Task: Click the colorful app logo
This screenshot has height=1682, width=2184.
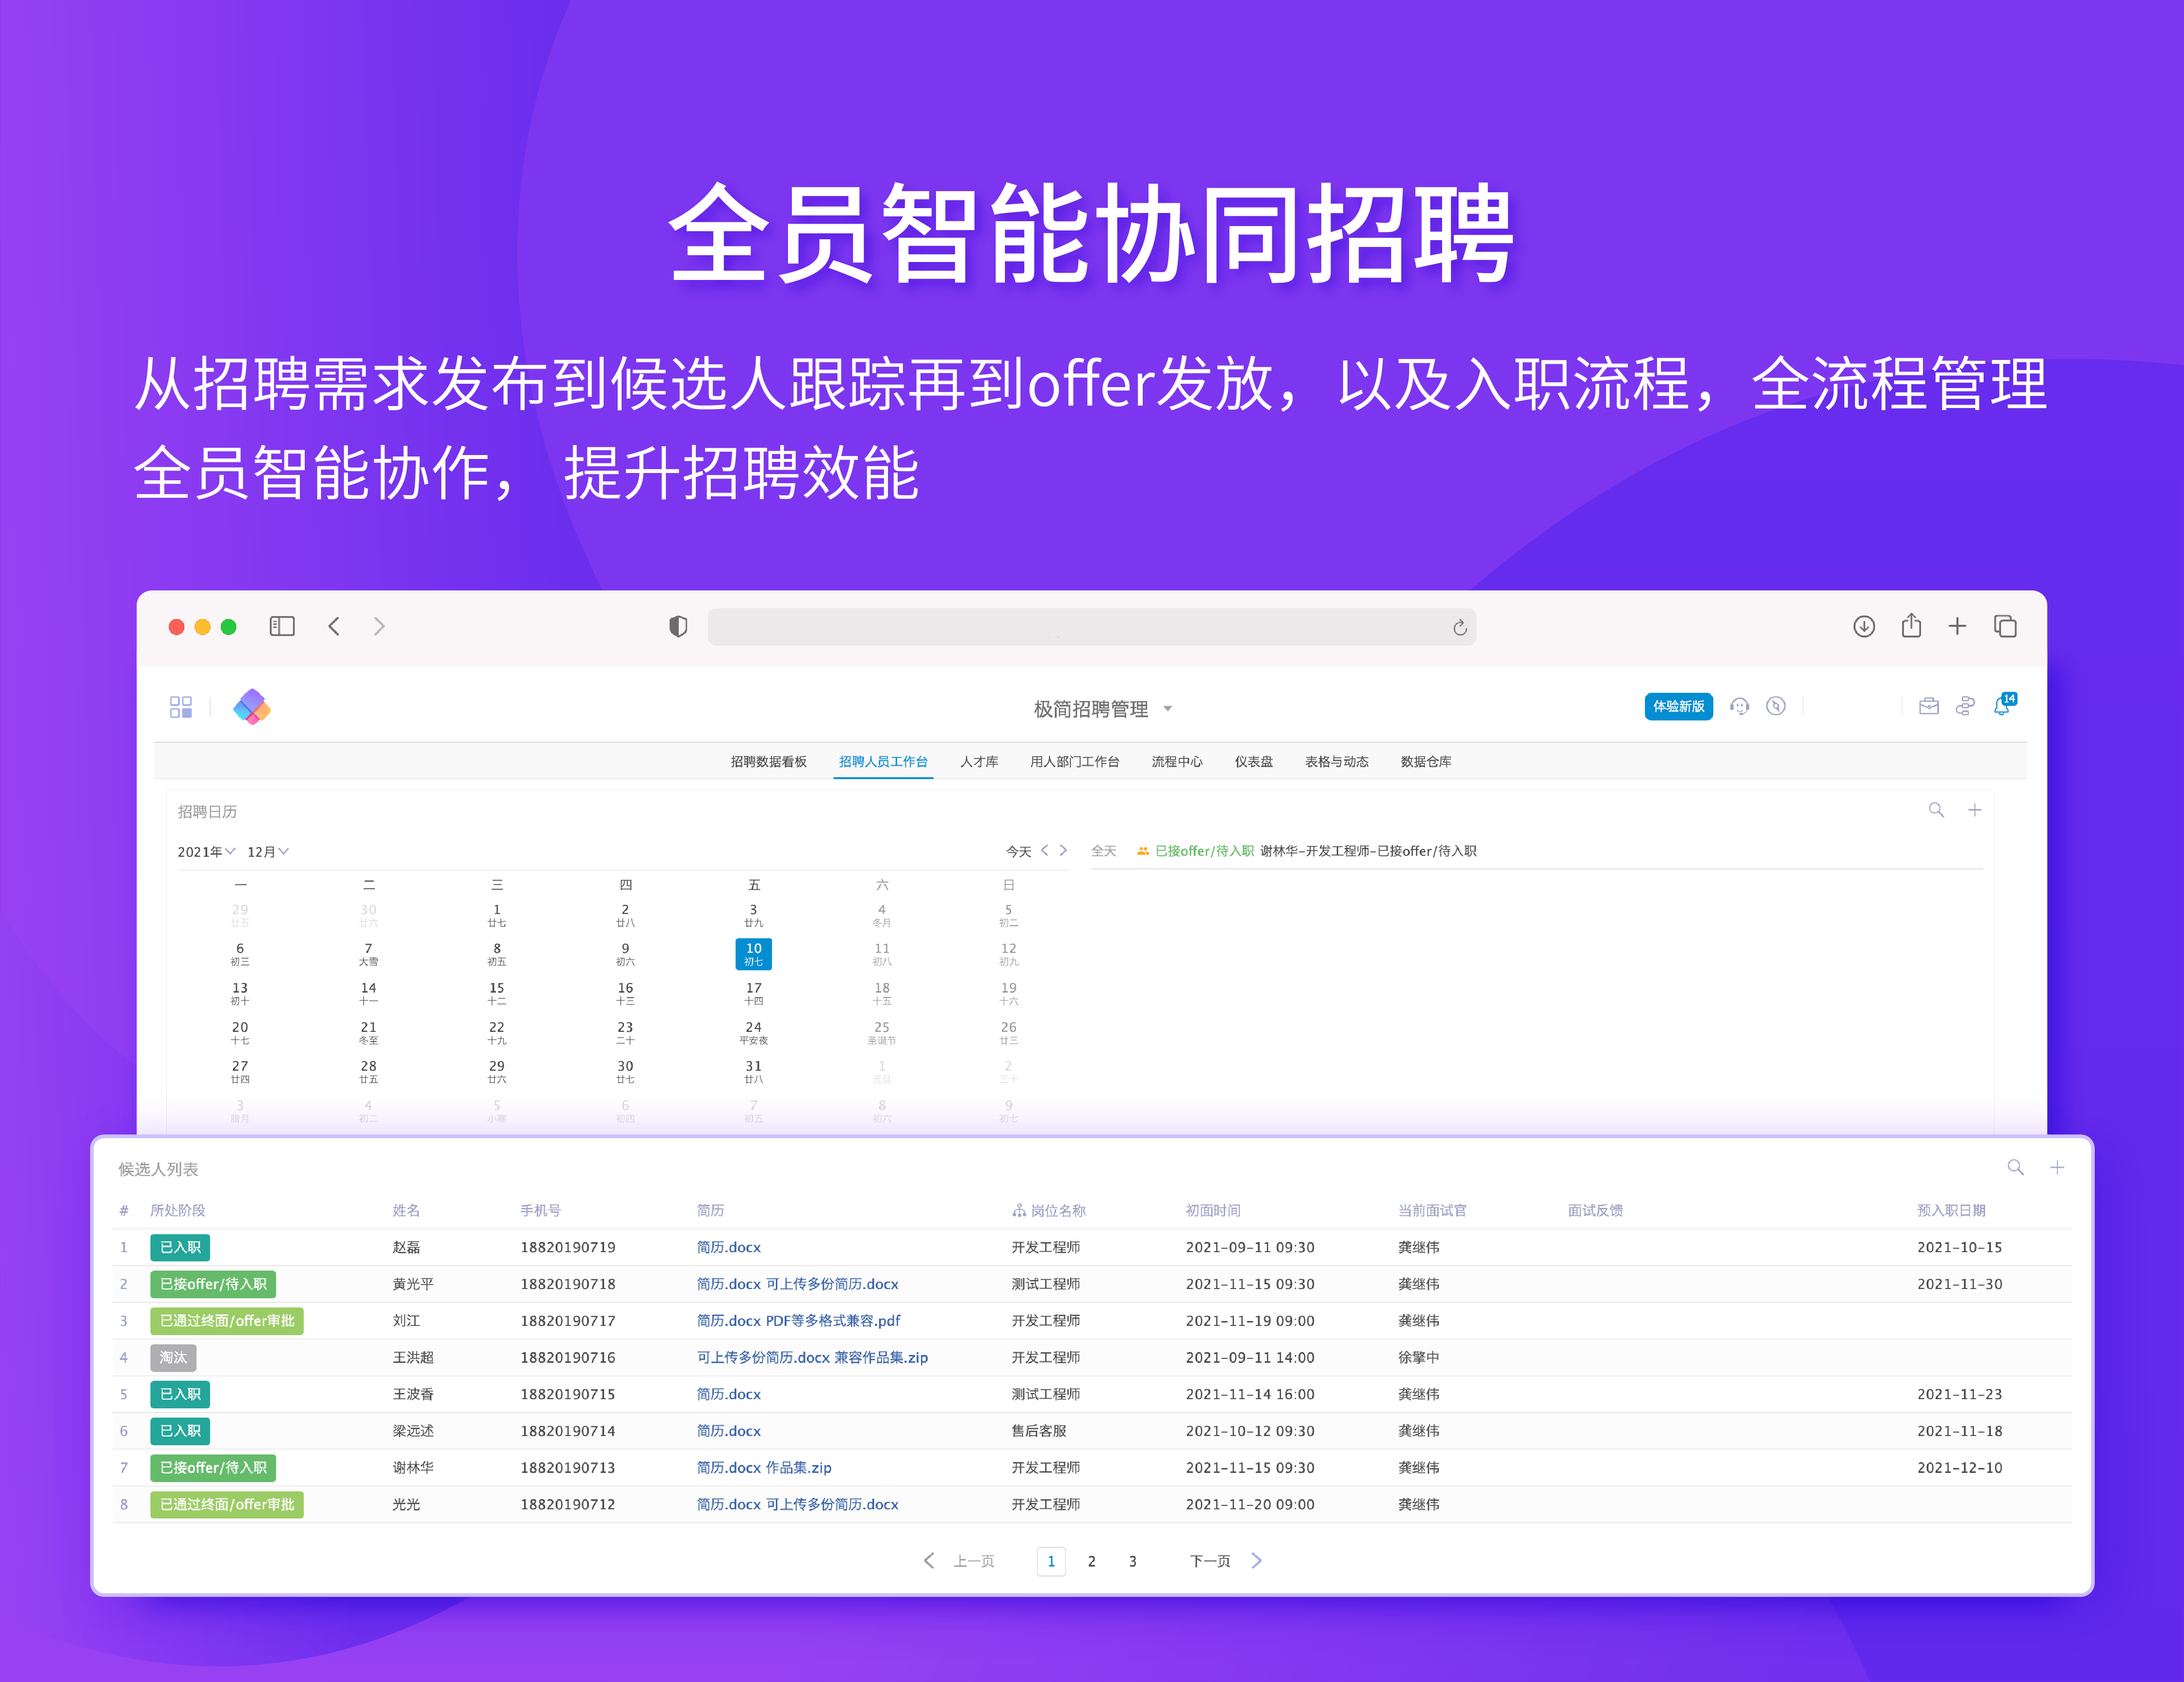Action: [x=252, y=707]
